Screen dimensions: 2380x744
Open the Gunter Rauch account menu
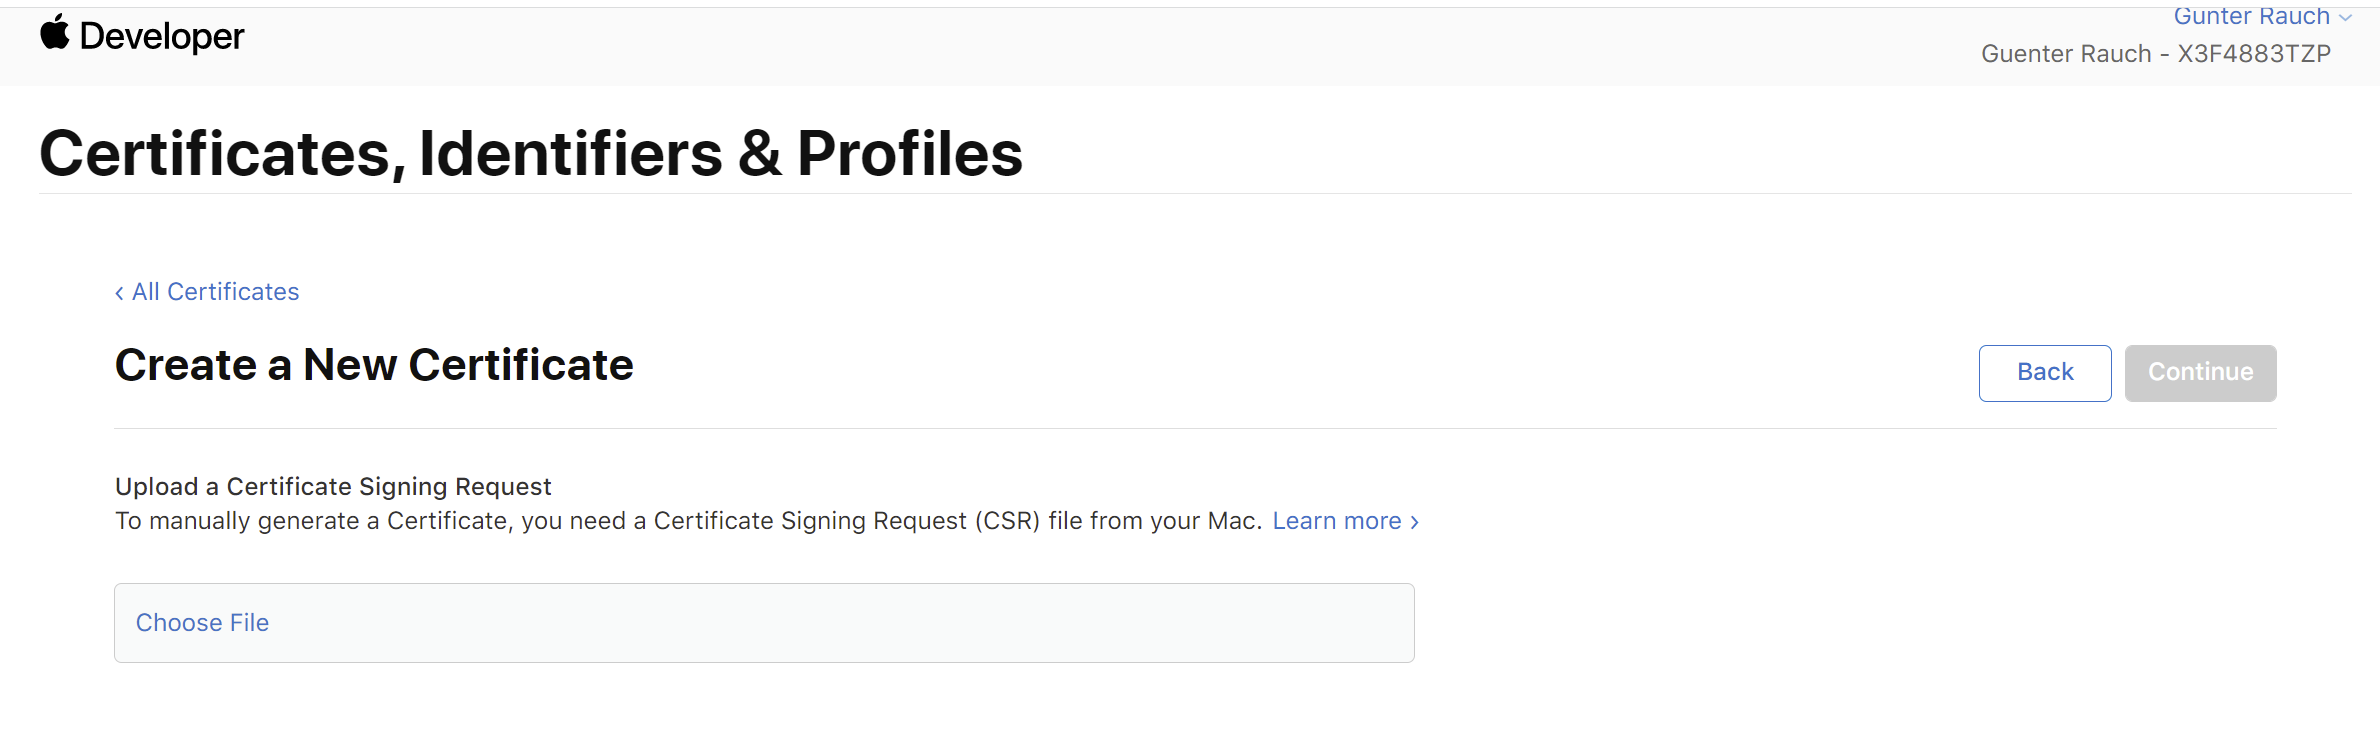(2251, 16)
